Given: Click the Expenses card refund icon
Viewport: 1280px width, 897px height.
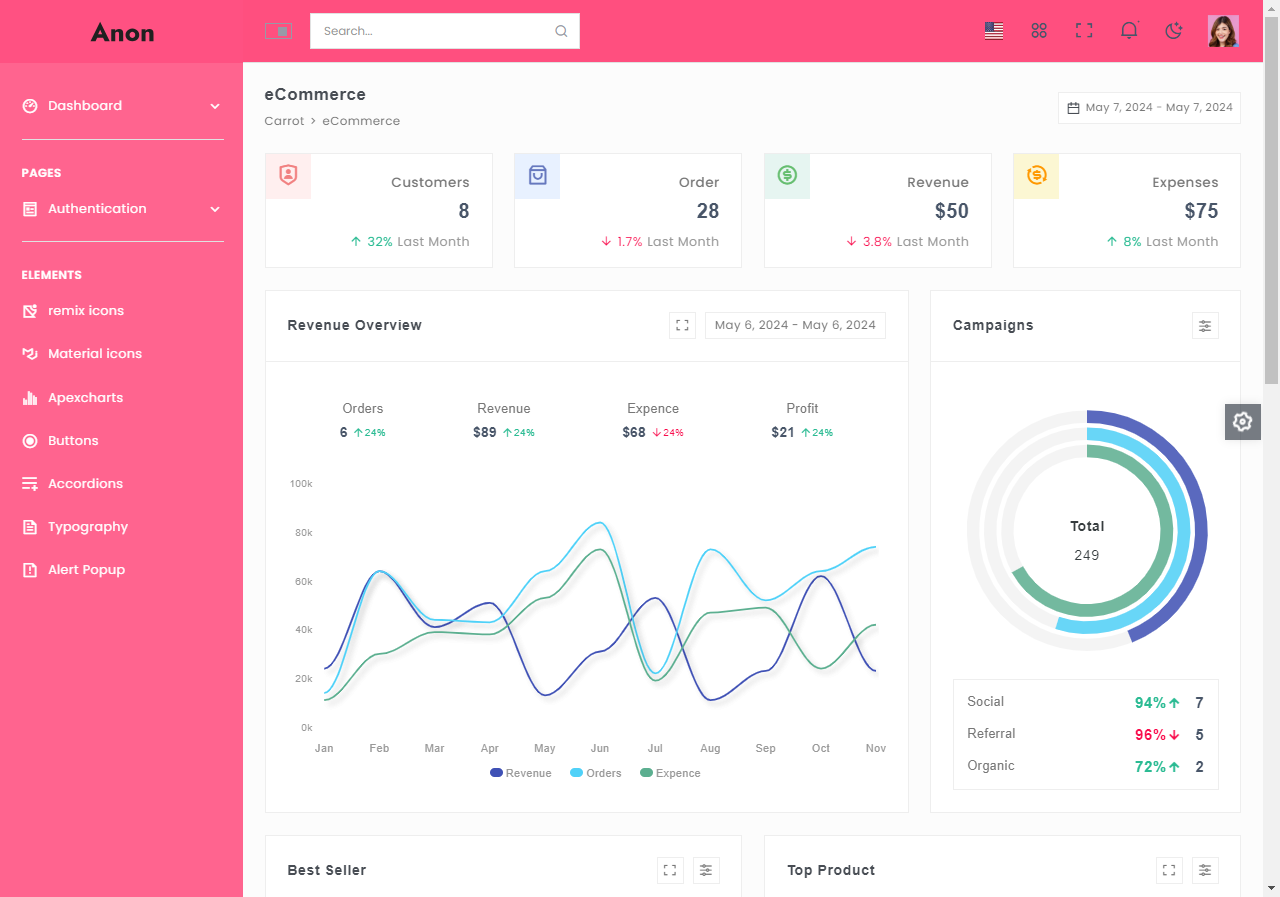Looking at the screenshot, I should click(1036, 176).
